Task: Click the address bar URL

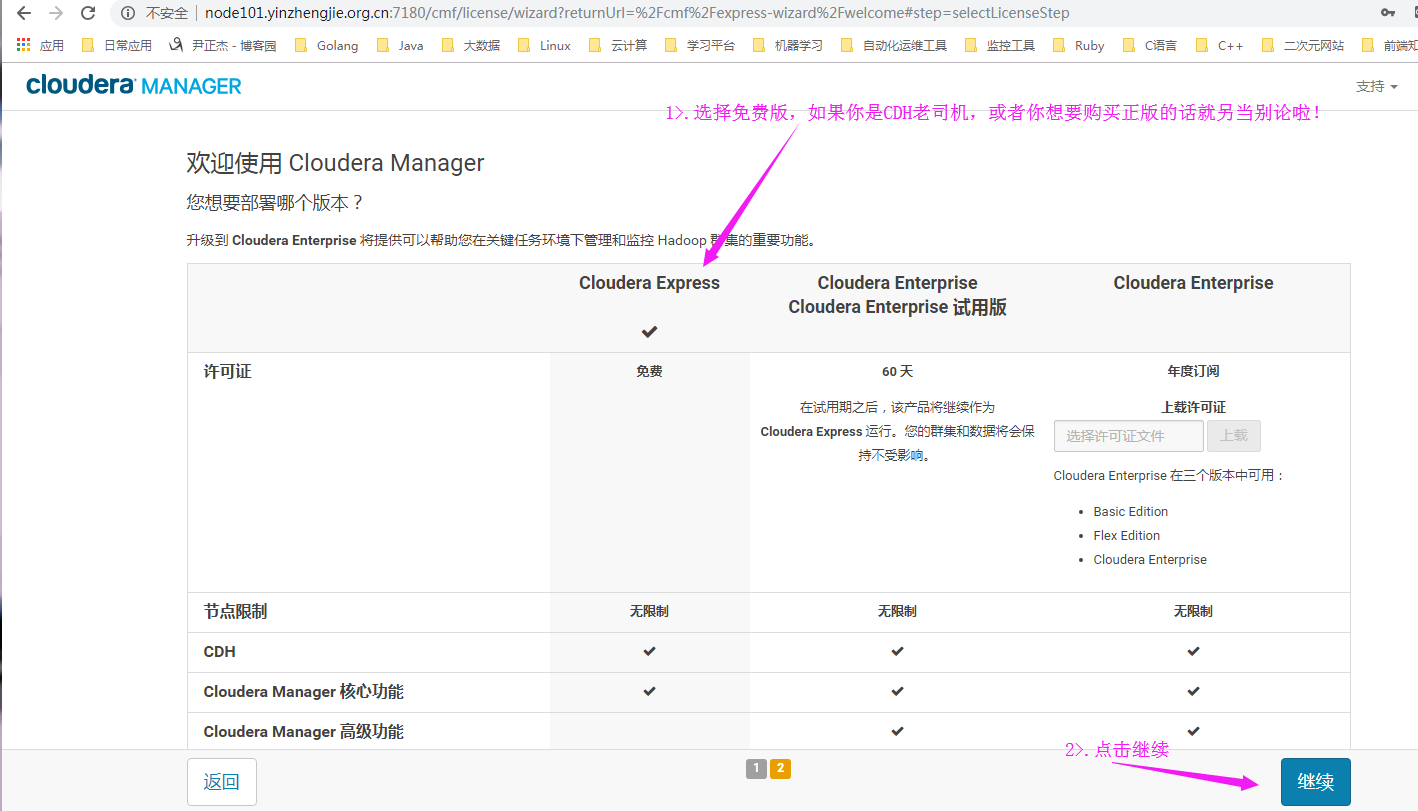Action: [x=637, y=13]
